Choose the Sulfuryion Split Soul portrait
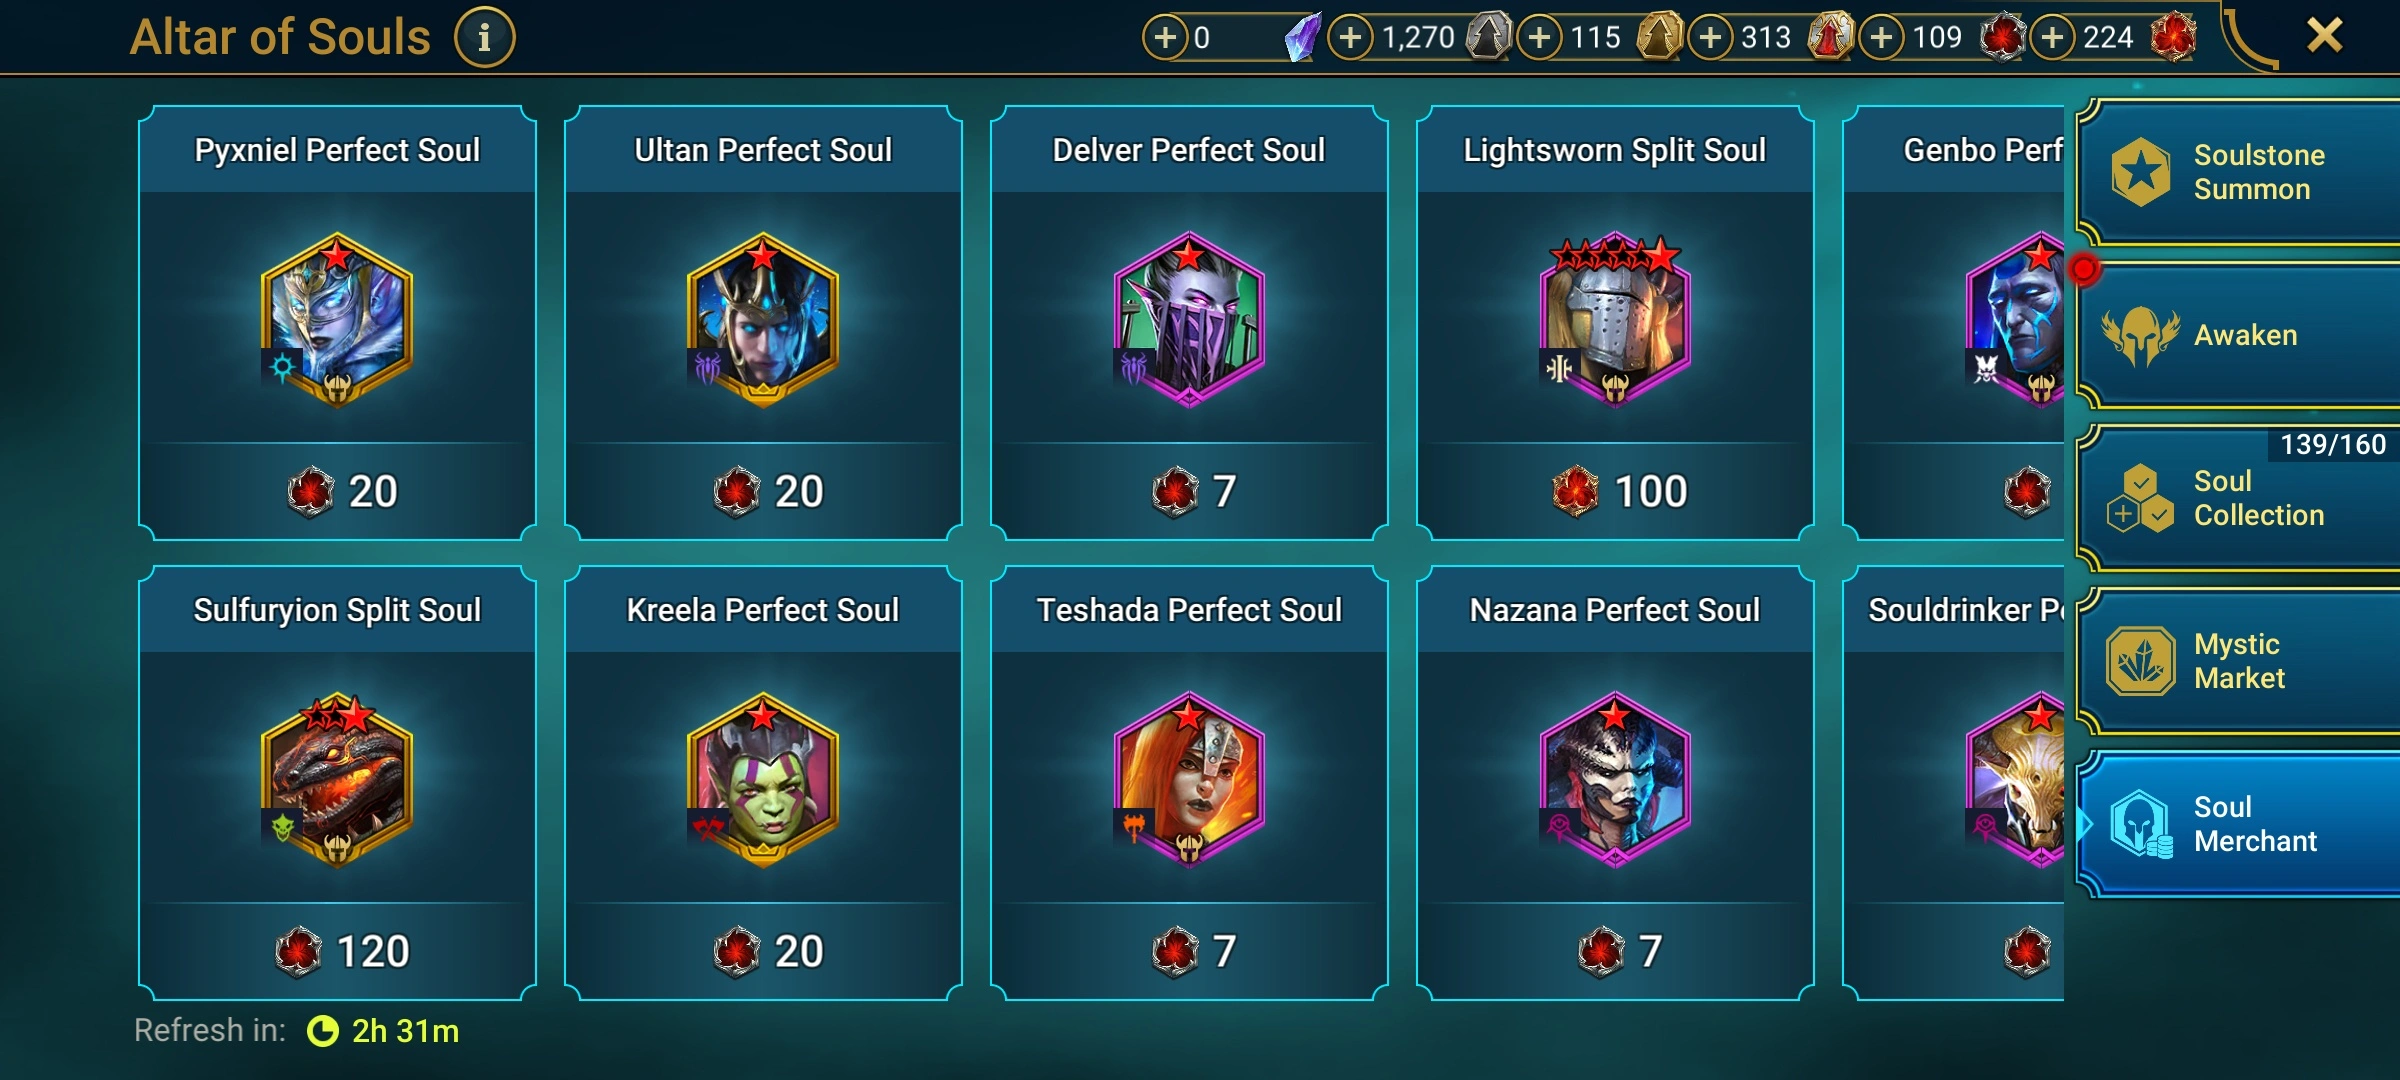 (x=337, y=780)
